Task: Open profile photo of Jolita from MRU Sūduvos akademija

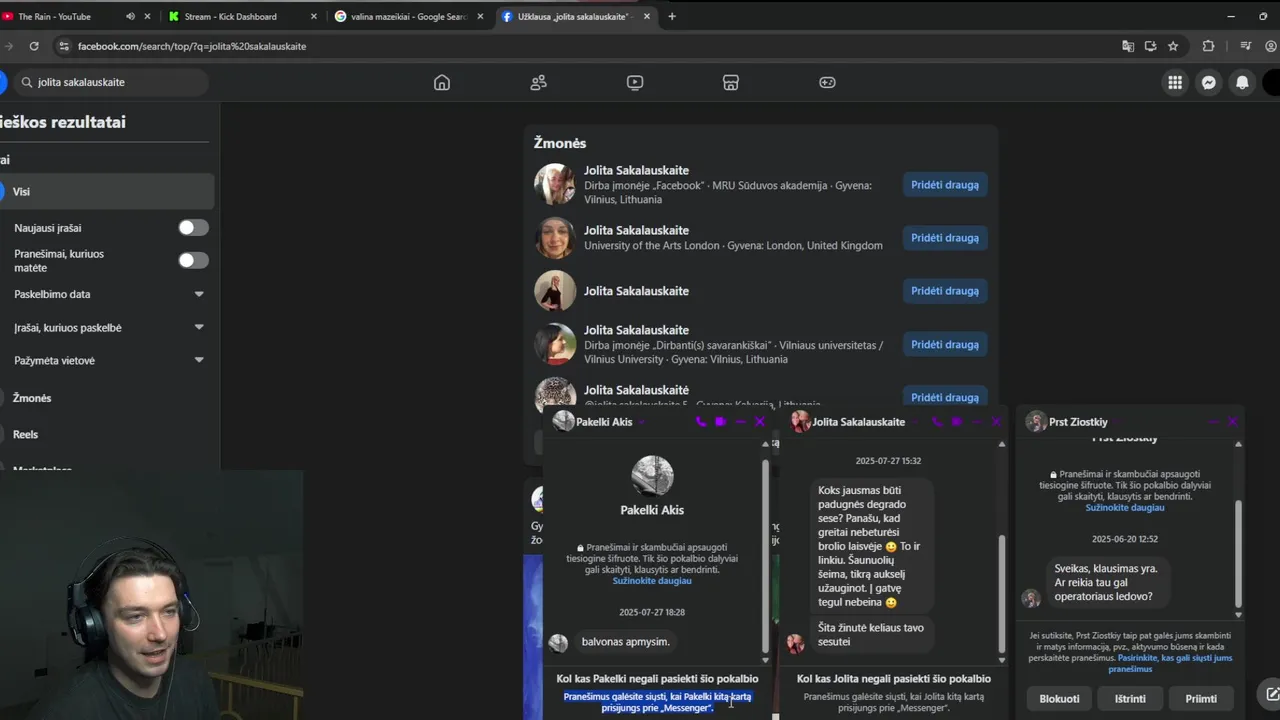Action: (555, 184)
